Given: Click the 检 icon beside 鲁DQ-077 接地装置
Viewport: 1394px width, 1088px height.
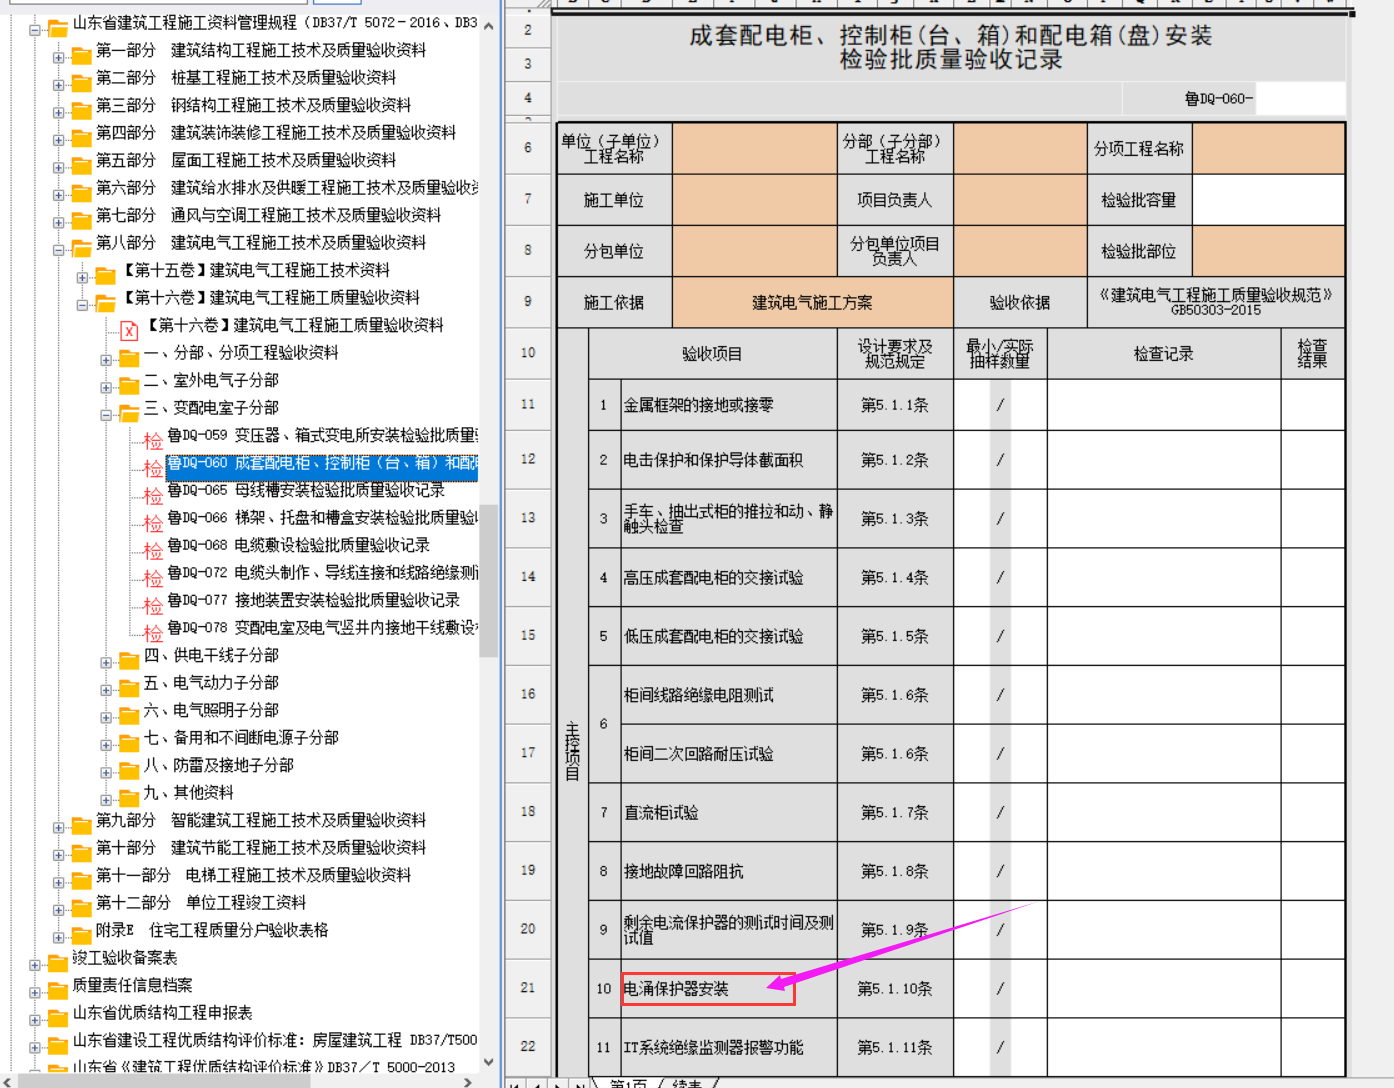Looking at the screenshot, I should 153,604.
